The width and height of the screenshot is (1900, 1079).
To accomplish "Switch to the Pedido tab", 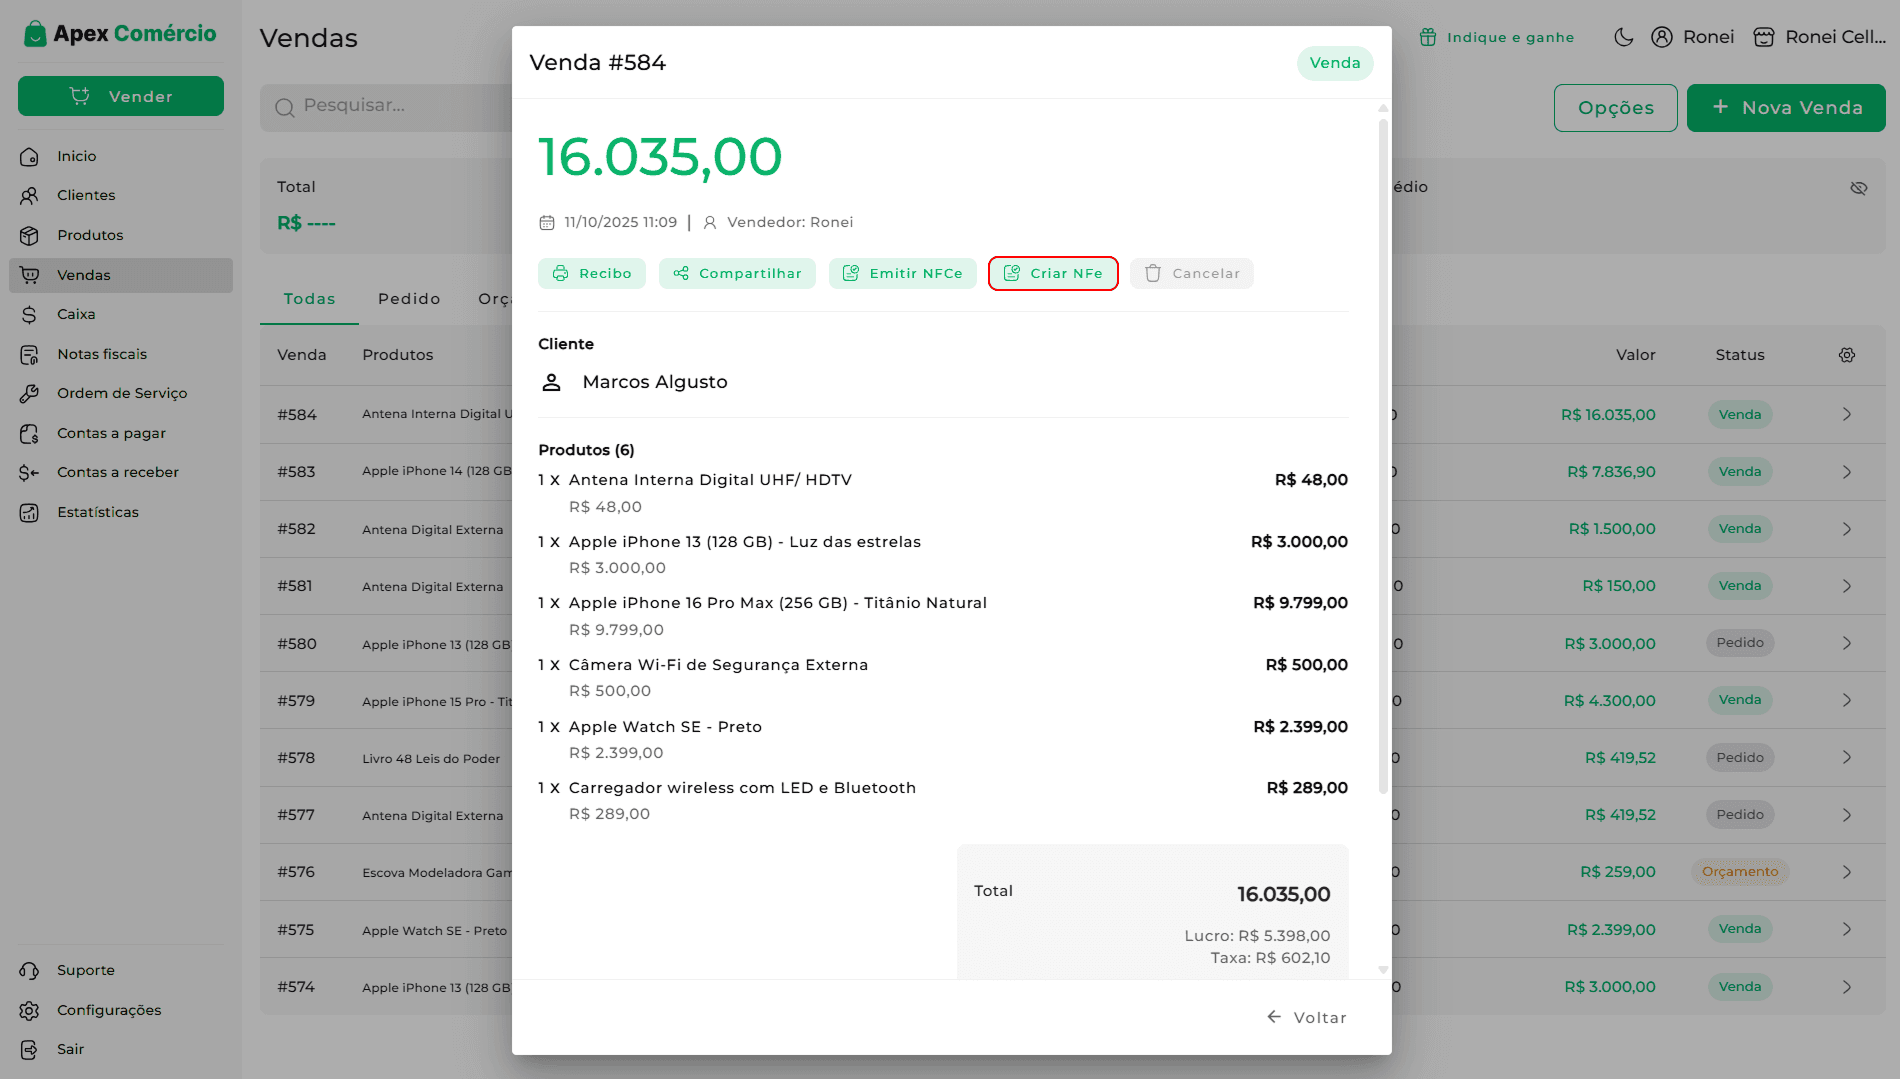I will [x=409, y=299].
